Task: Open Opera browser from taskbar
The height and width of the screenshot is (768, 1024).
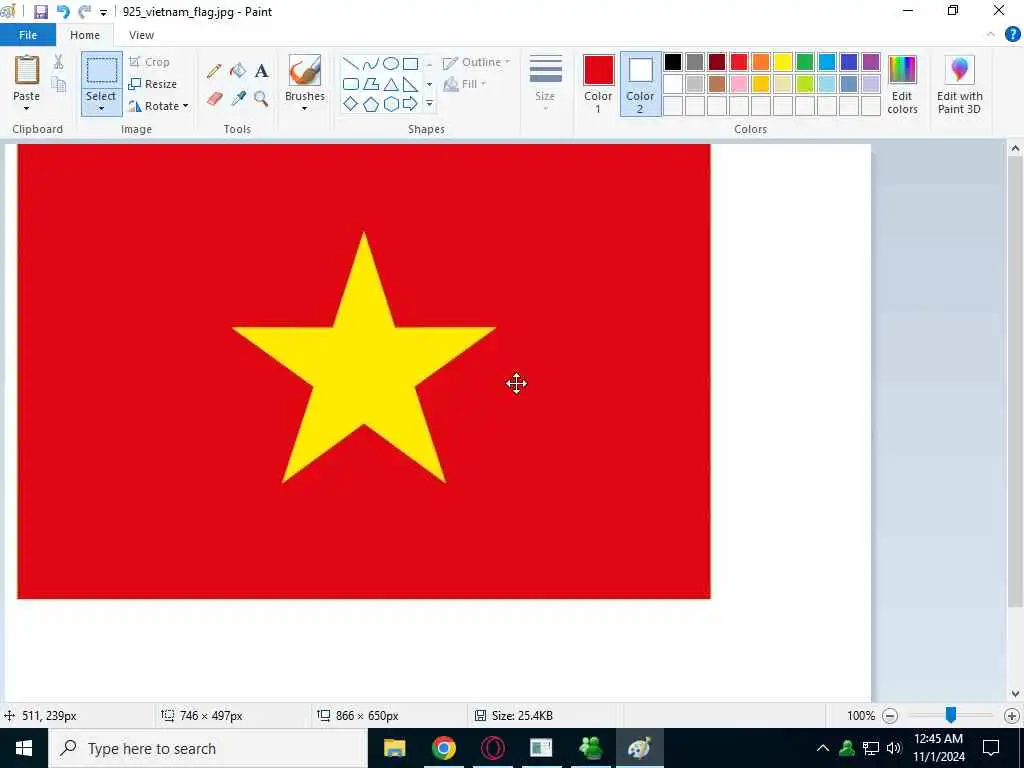Action: pyautogui.click(x=492, y=748)
